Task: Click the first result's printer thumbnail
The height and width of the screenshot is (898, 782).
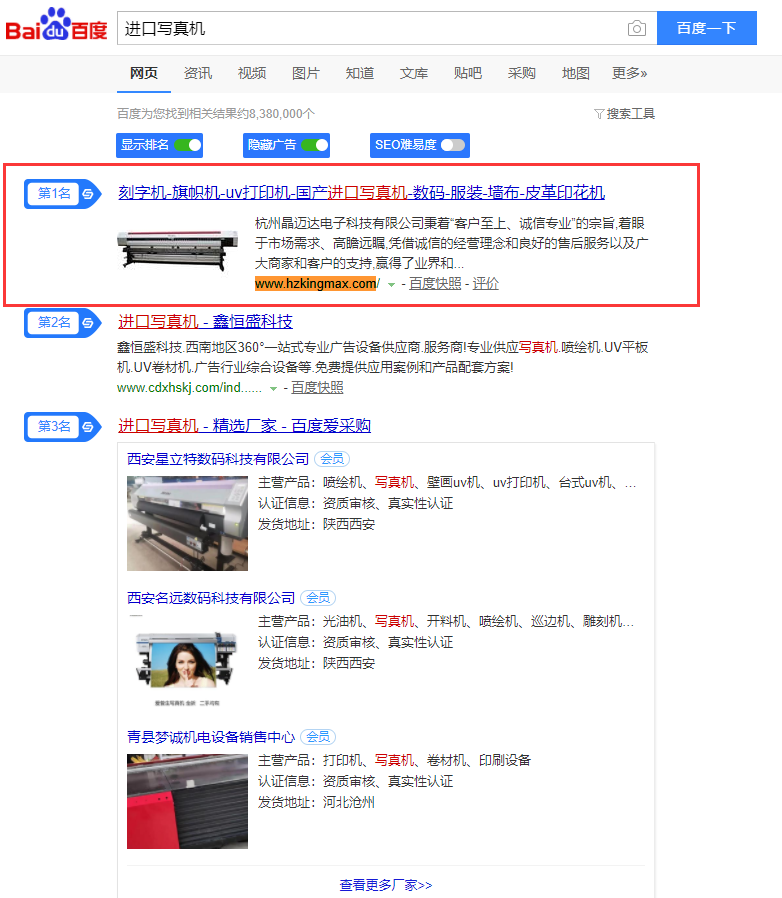Action: [178, 250]
